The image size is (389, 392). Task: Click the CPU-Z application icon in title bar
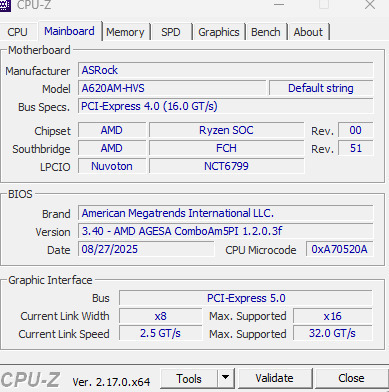[x=5, y=5]
